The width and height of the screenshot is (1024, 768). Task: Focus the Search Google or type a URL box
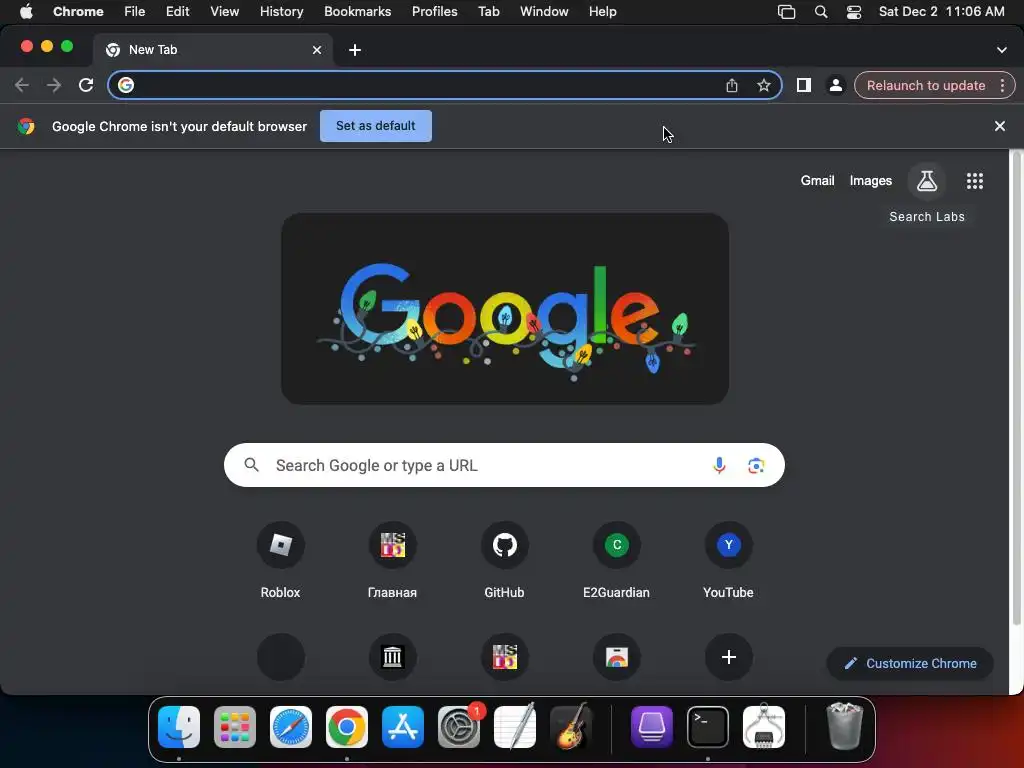coord(504,465)
